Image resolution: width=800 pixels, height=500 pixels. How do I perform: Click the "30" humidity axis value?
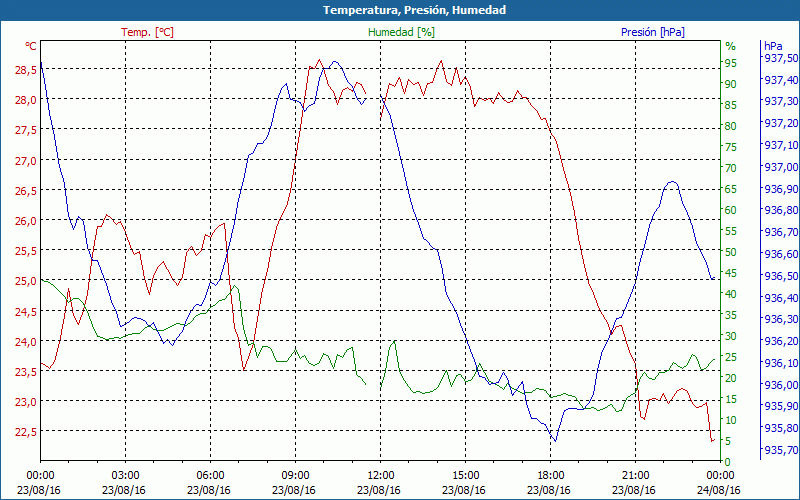pyautogui.click(x=731, y=336)
